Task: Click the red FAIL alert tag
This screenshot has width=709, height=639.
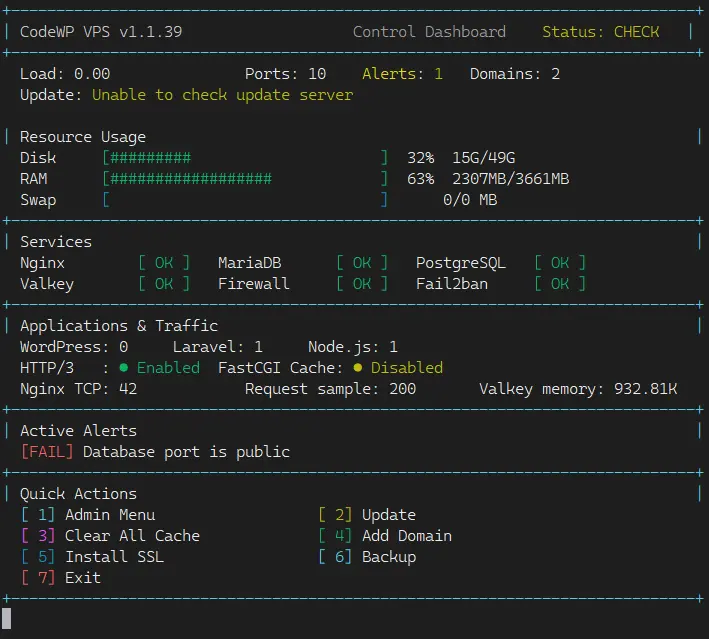Action: coord(47,452)
